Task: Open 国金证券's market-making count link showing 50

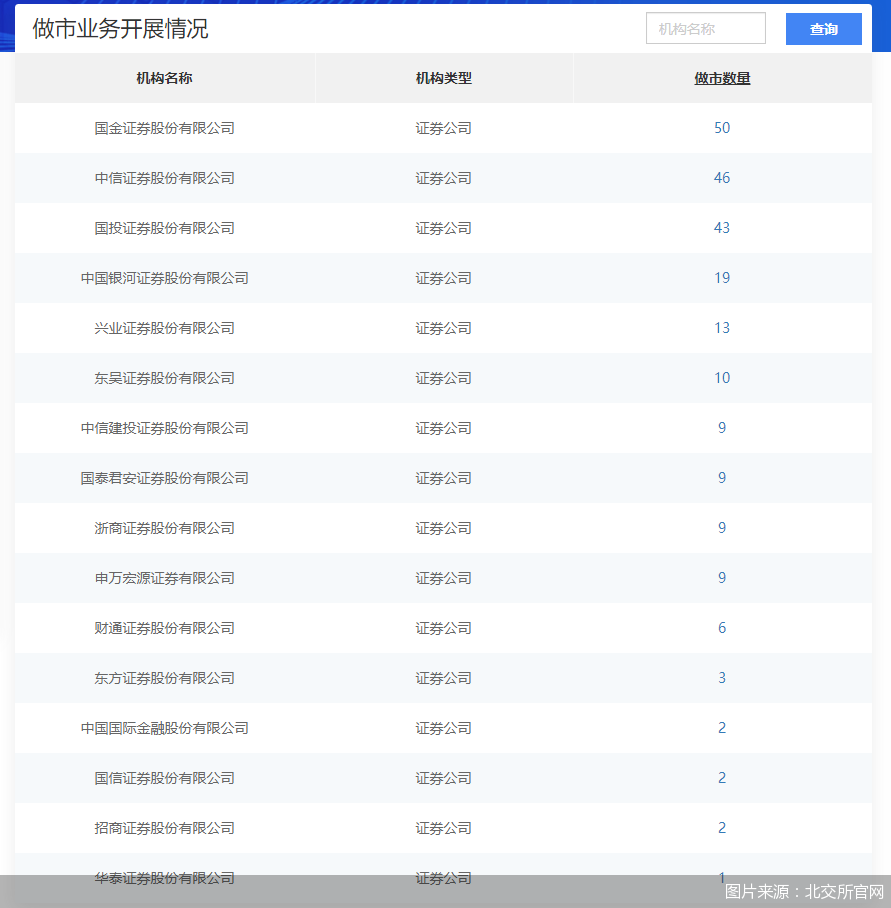Action: pyautogui.click(x=722, y=128)
